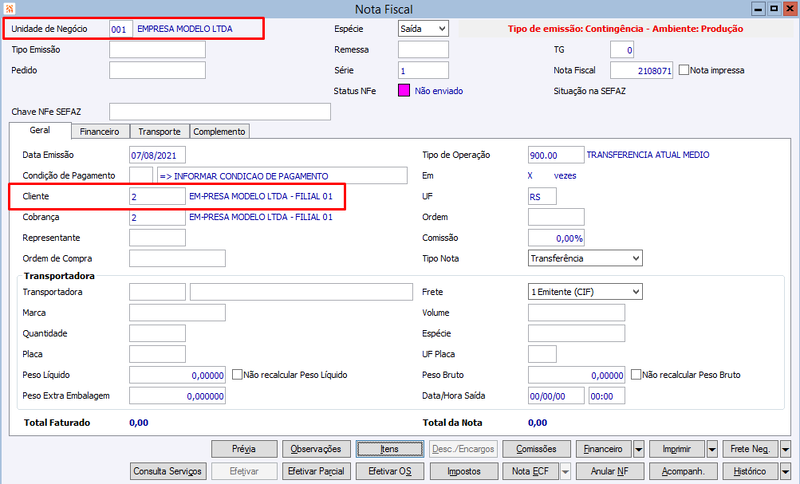
Task: Expand the Nota ECF dropdown arrow
Action: click(x=565, y=471)
